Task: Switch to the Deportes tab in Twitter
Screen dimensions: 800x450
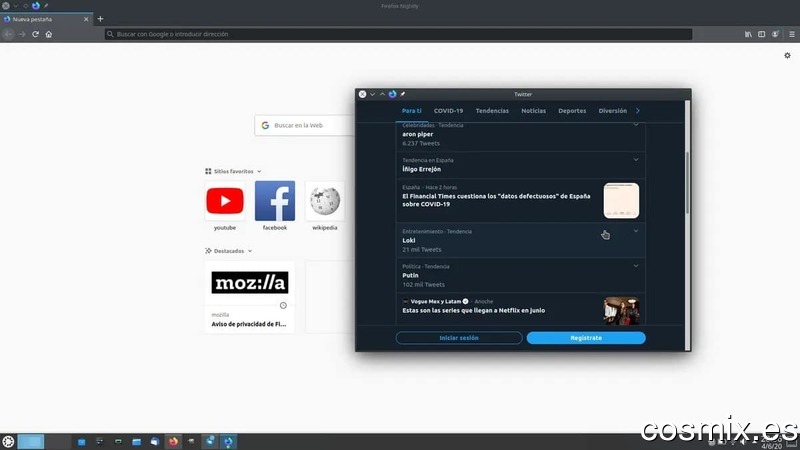Action: [572, 111]
